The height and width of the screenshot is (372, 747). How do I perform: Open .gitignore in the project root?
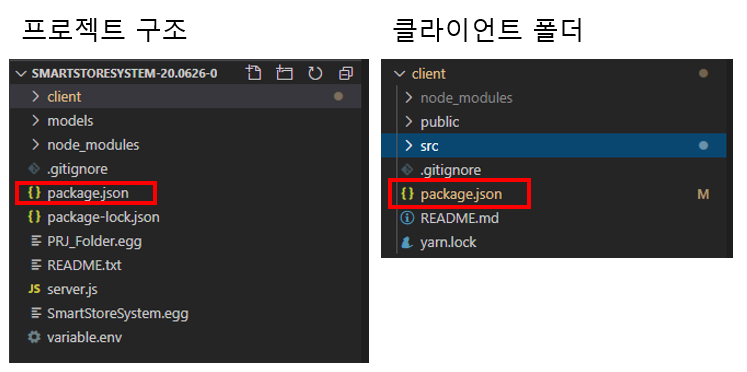point(77,169)
